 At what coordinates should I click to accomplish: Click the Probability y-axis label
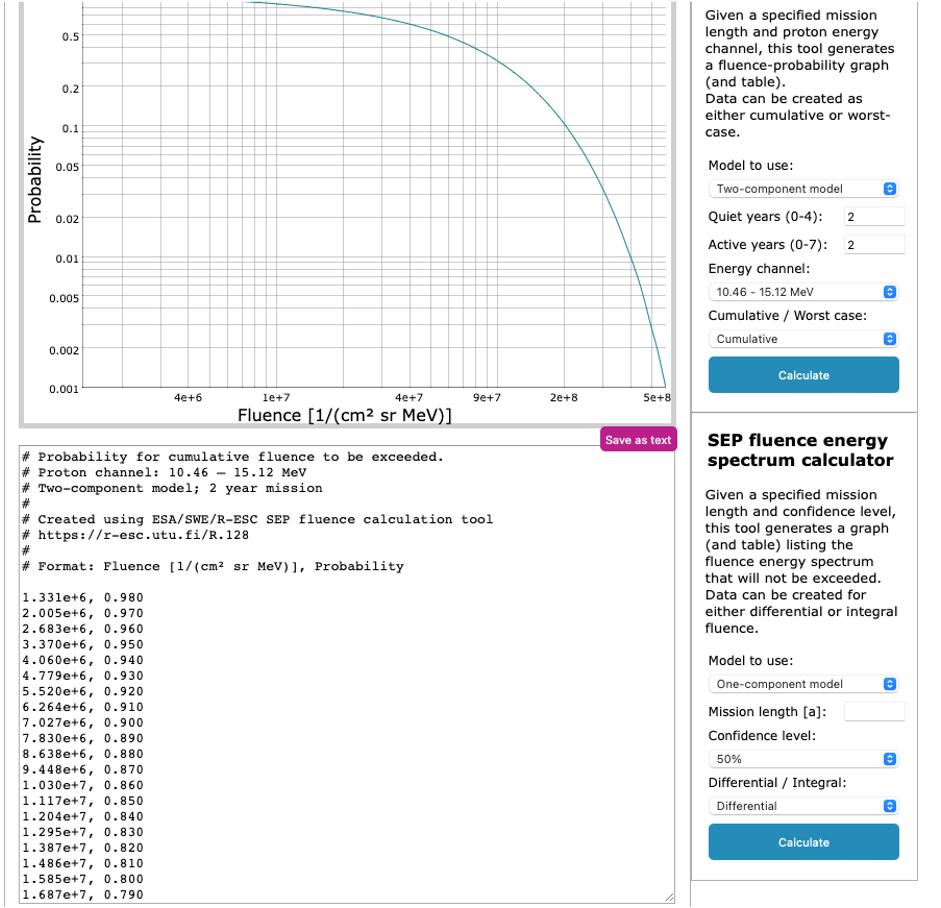(35, 180)
